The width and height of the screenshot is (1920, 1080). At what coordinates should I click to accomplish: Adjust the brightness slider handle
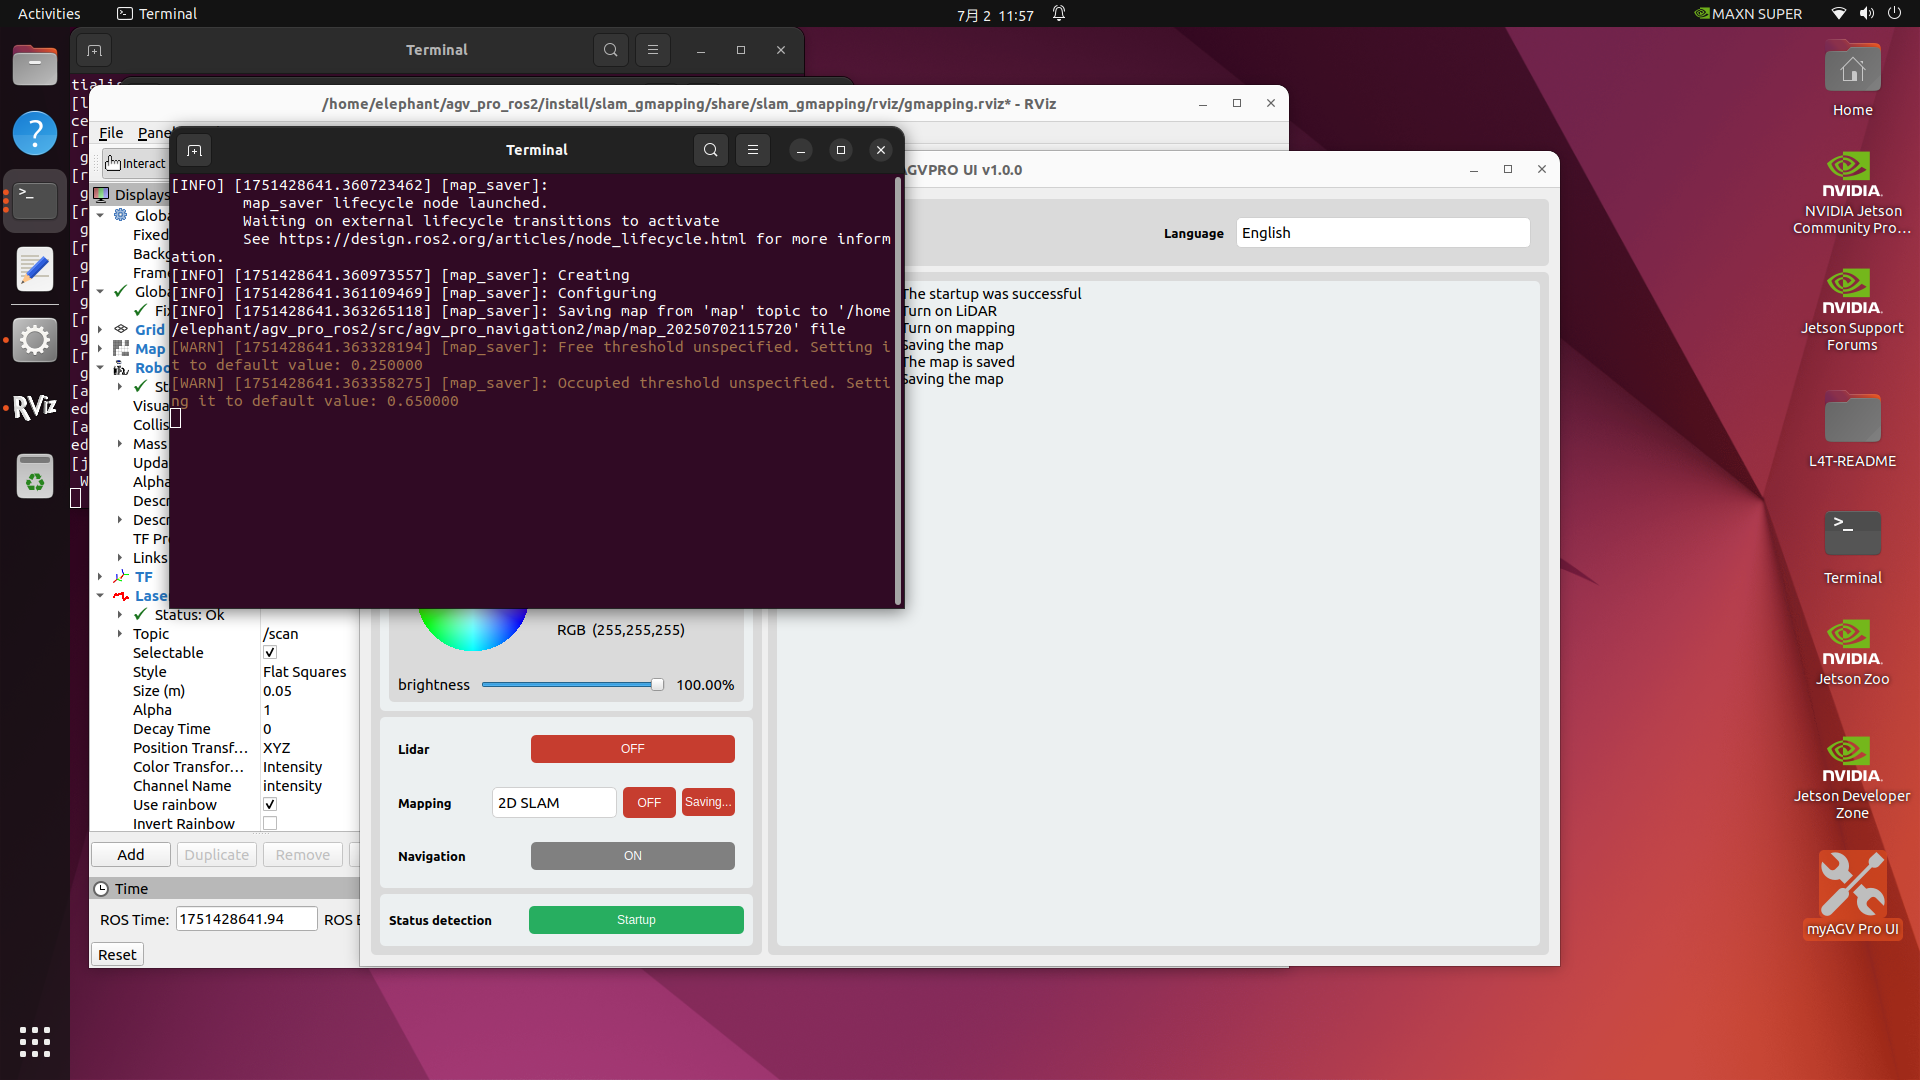[657, 685]
